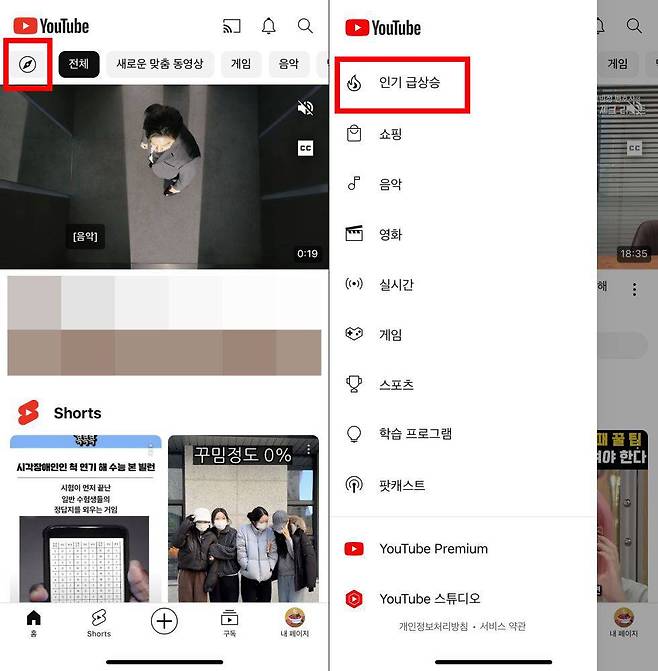Viewport: 658px width, 671px height.
Task: Select the 게임 chip in left screen
Action: coord(241,64)
